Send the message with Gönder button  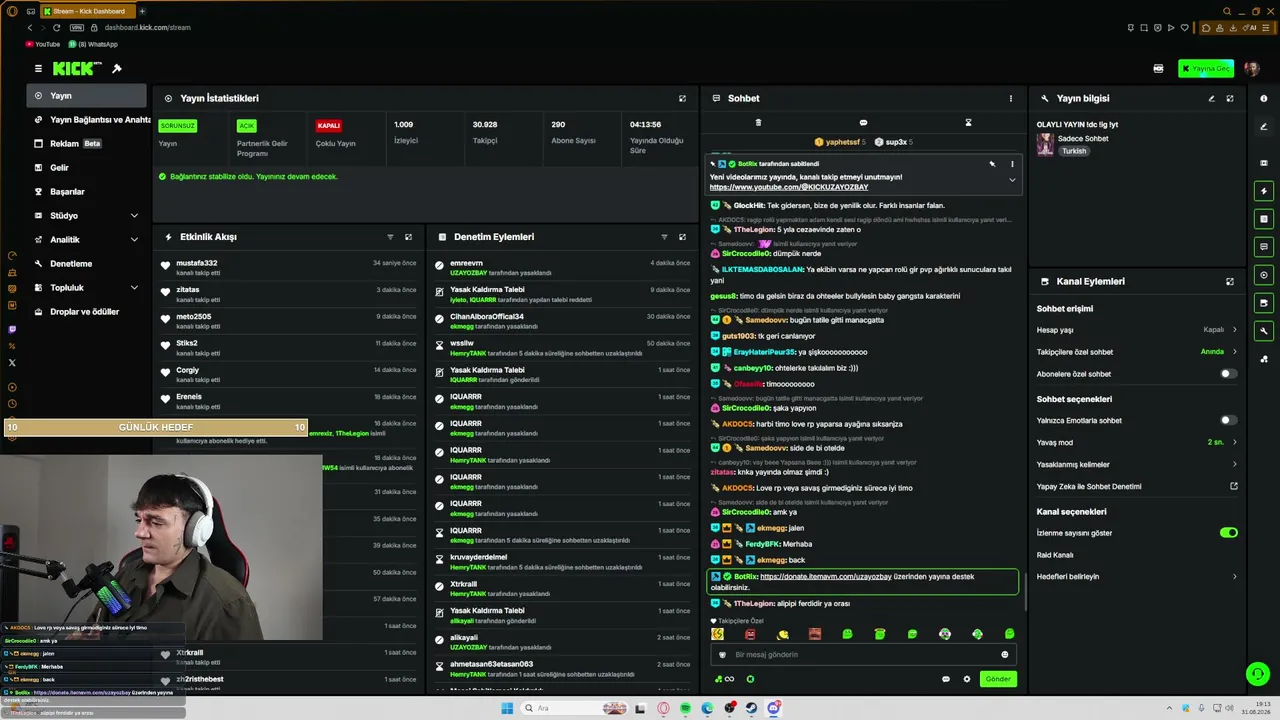(998, 679)
